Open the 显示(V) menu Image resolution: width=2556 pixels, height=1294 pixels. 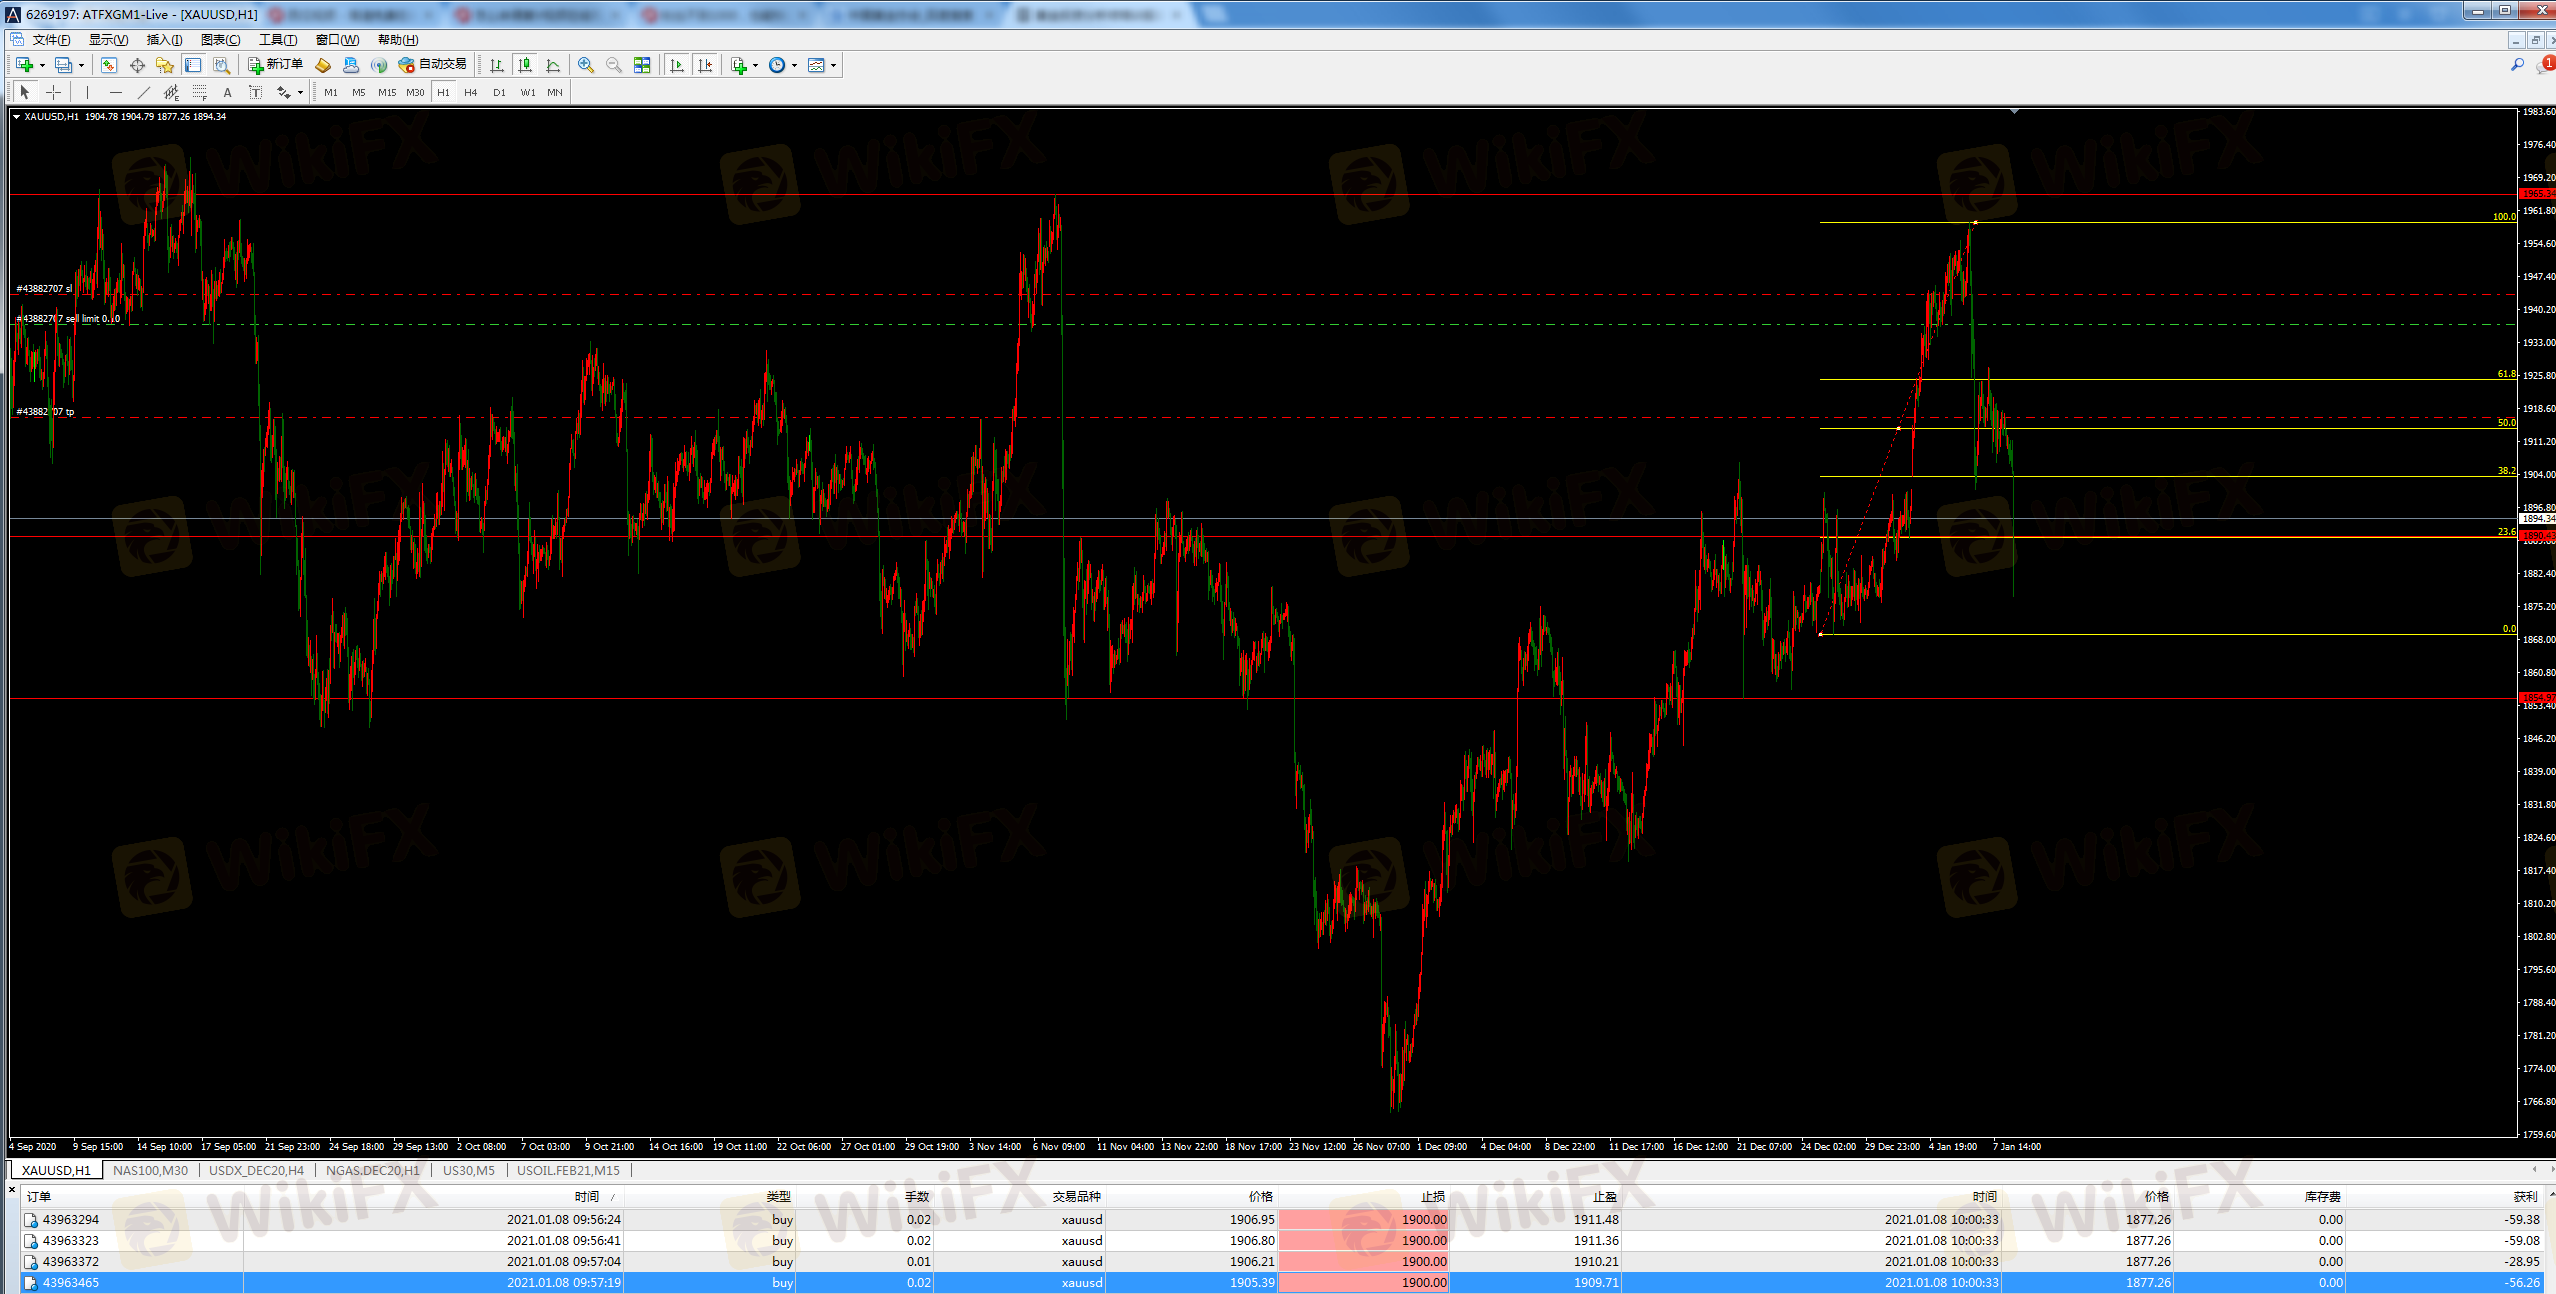(108, 40)
